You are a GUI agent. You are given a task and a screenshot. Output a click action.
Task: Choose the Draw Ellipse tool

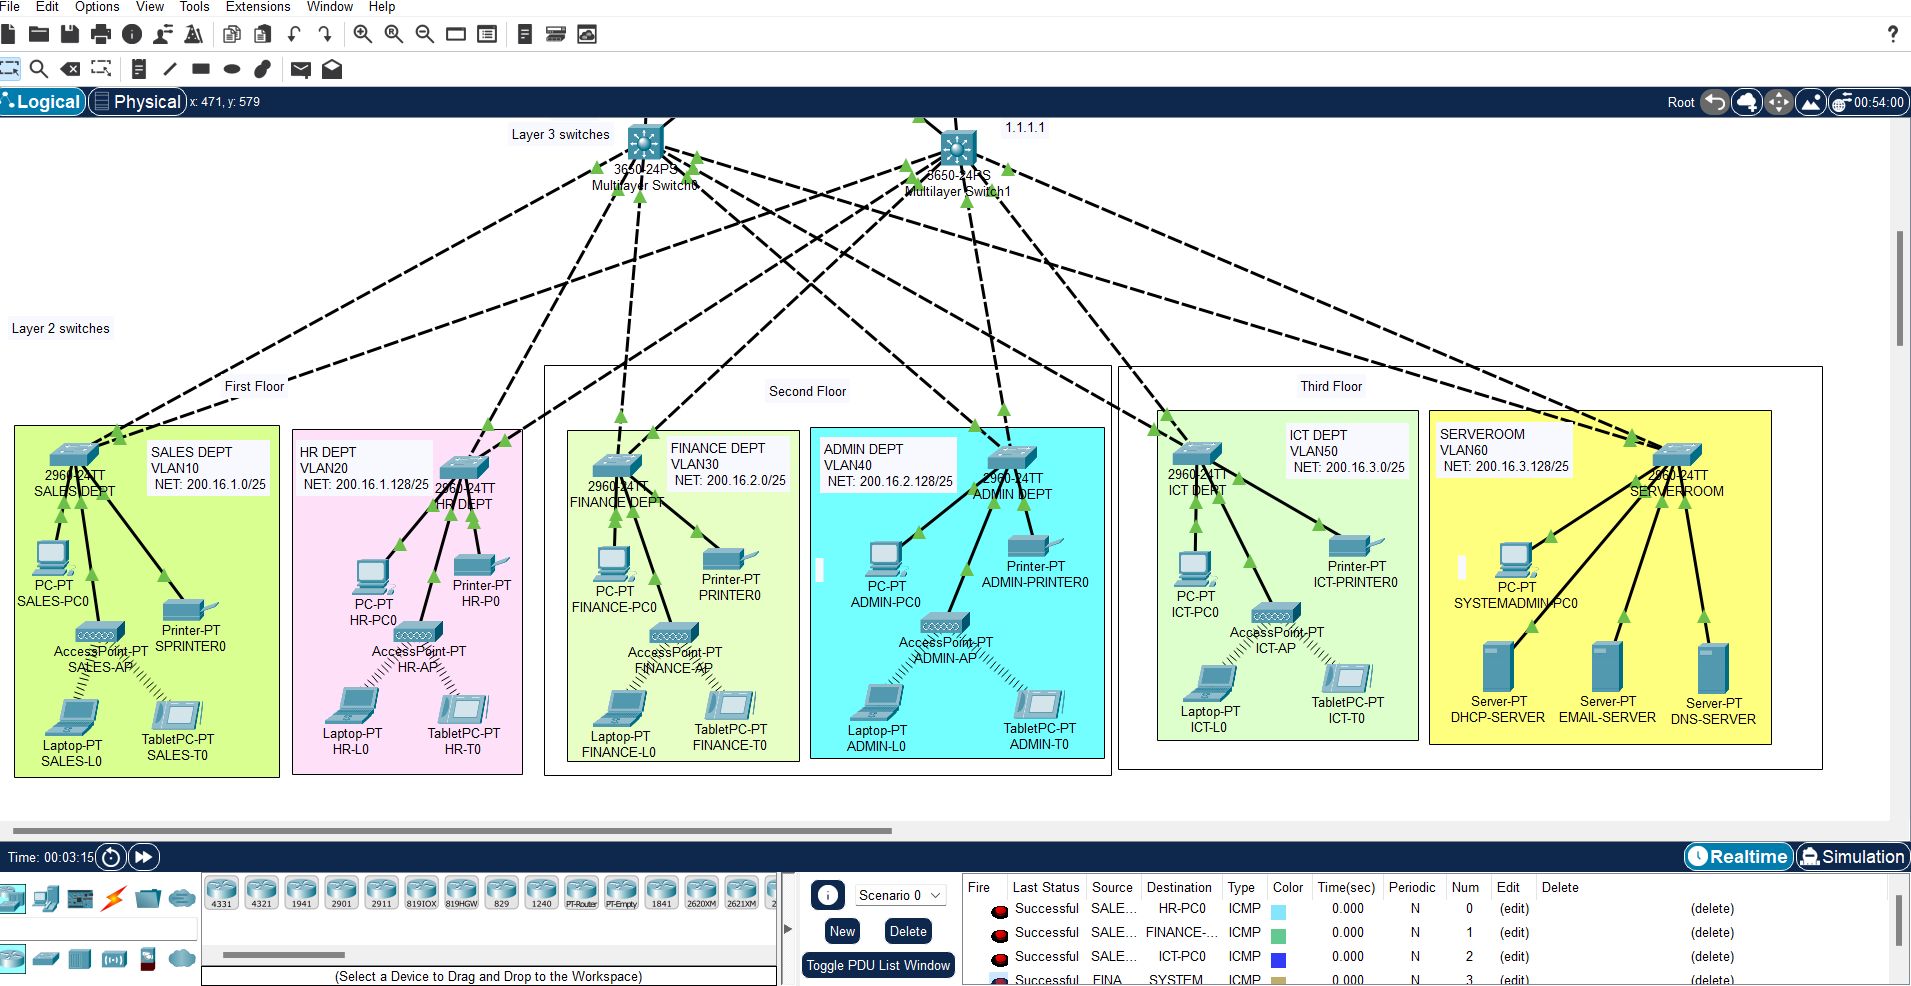coord(232,68)
